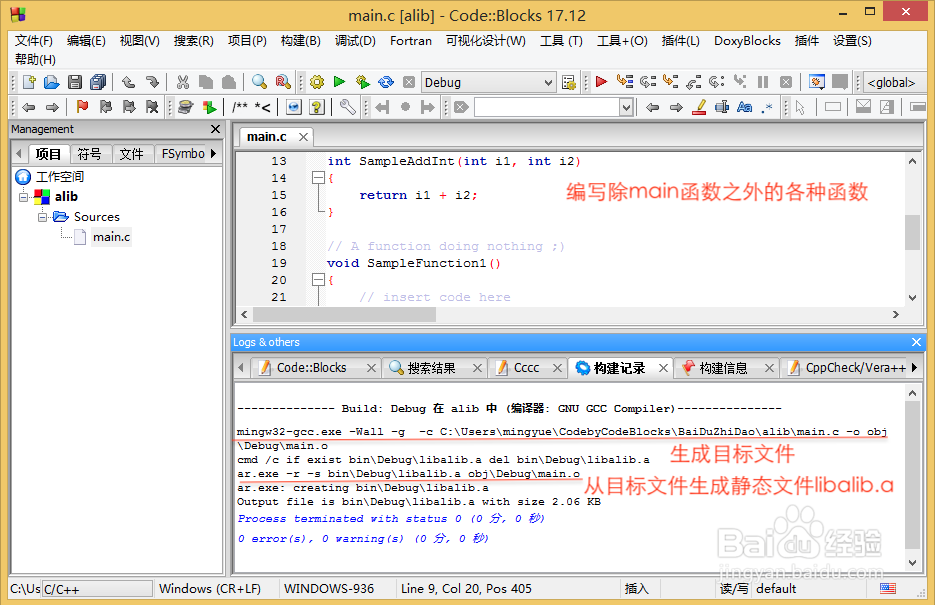The width and height of the screenshot is (935, 605).
Task: Click the Open file folder icon
Action: (51, 82)
